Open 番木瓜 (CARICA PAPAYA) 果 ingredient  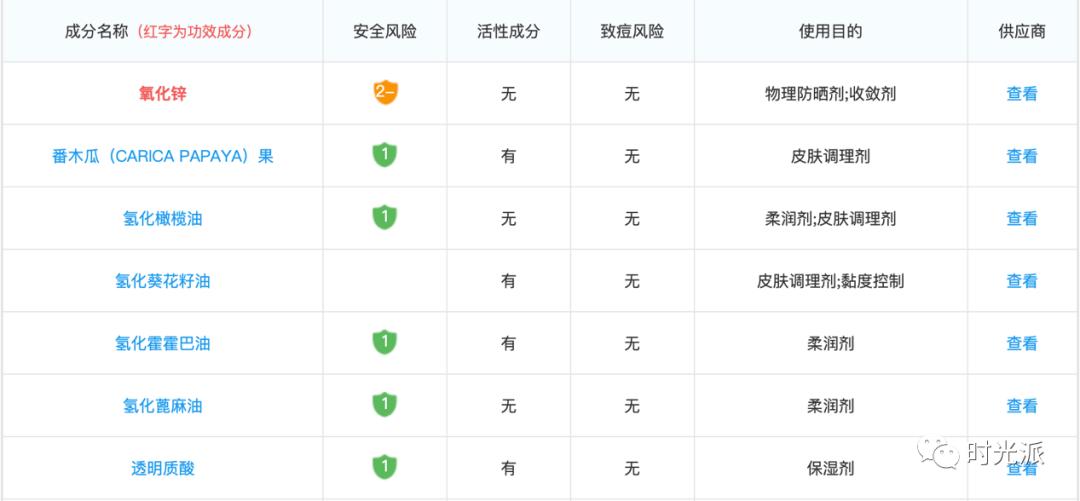pos(163,156)
